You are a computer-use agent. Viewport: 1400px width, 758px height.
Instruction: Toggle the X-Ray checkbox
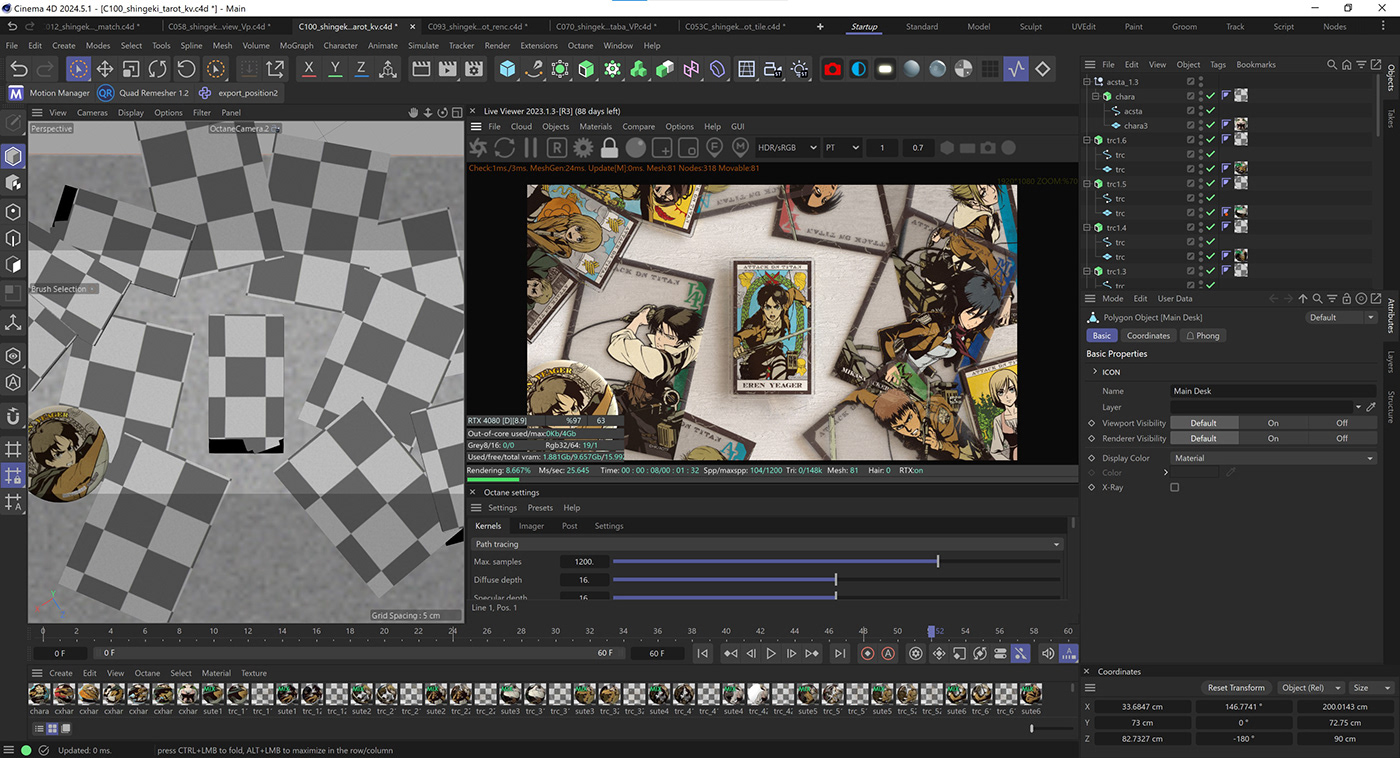click(x=1174, y=488)
